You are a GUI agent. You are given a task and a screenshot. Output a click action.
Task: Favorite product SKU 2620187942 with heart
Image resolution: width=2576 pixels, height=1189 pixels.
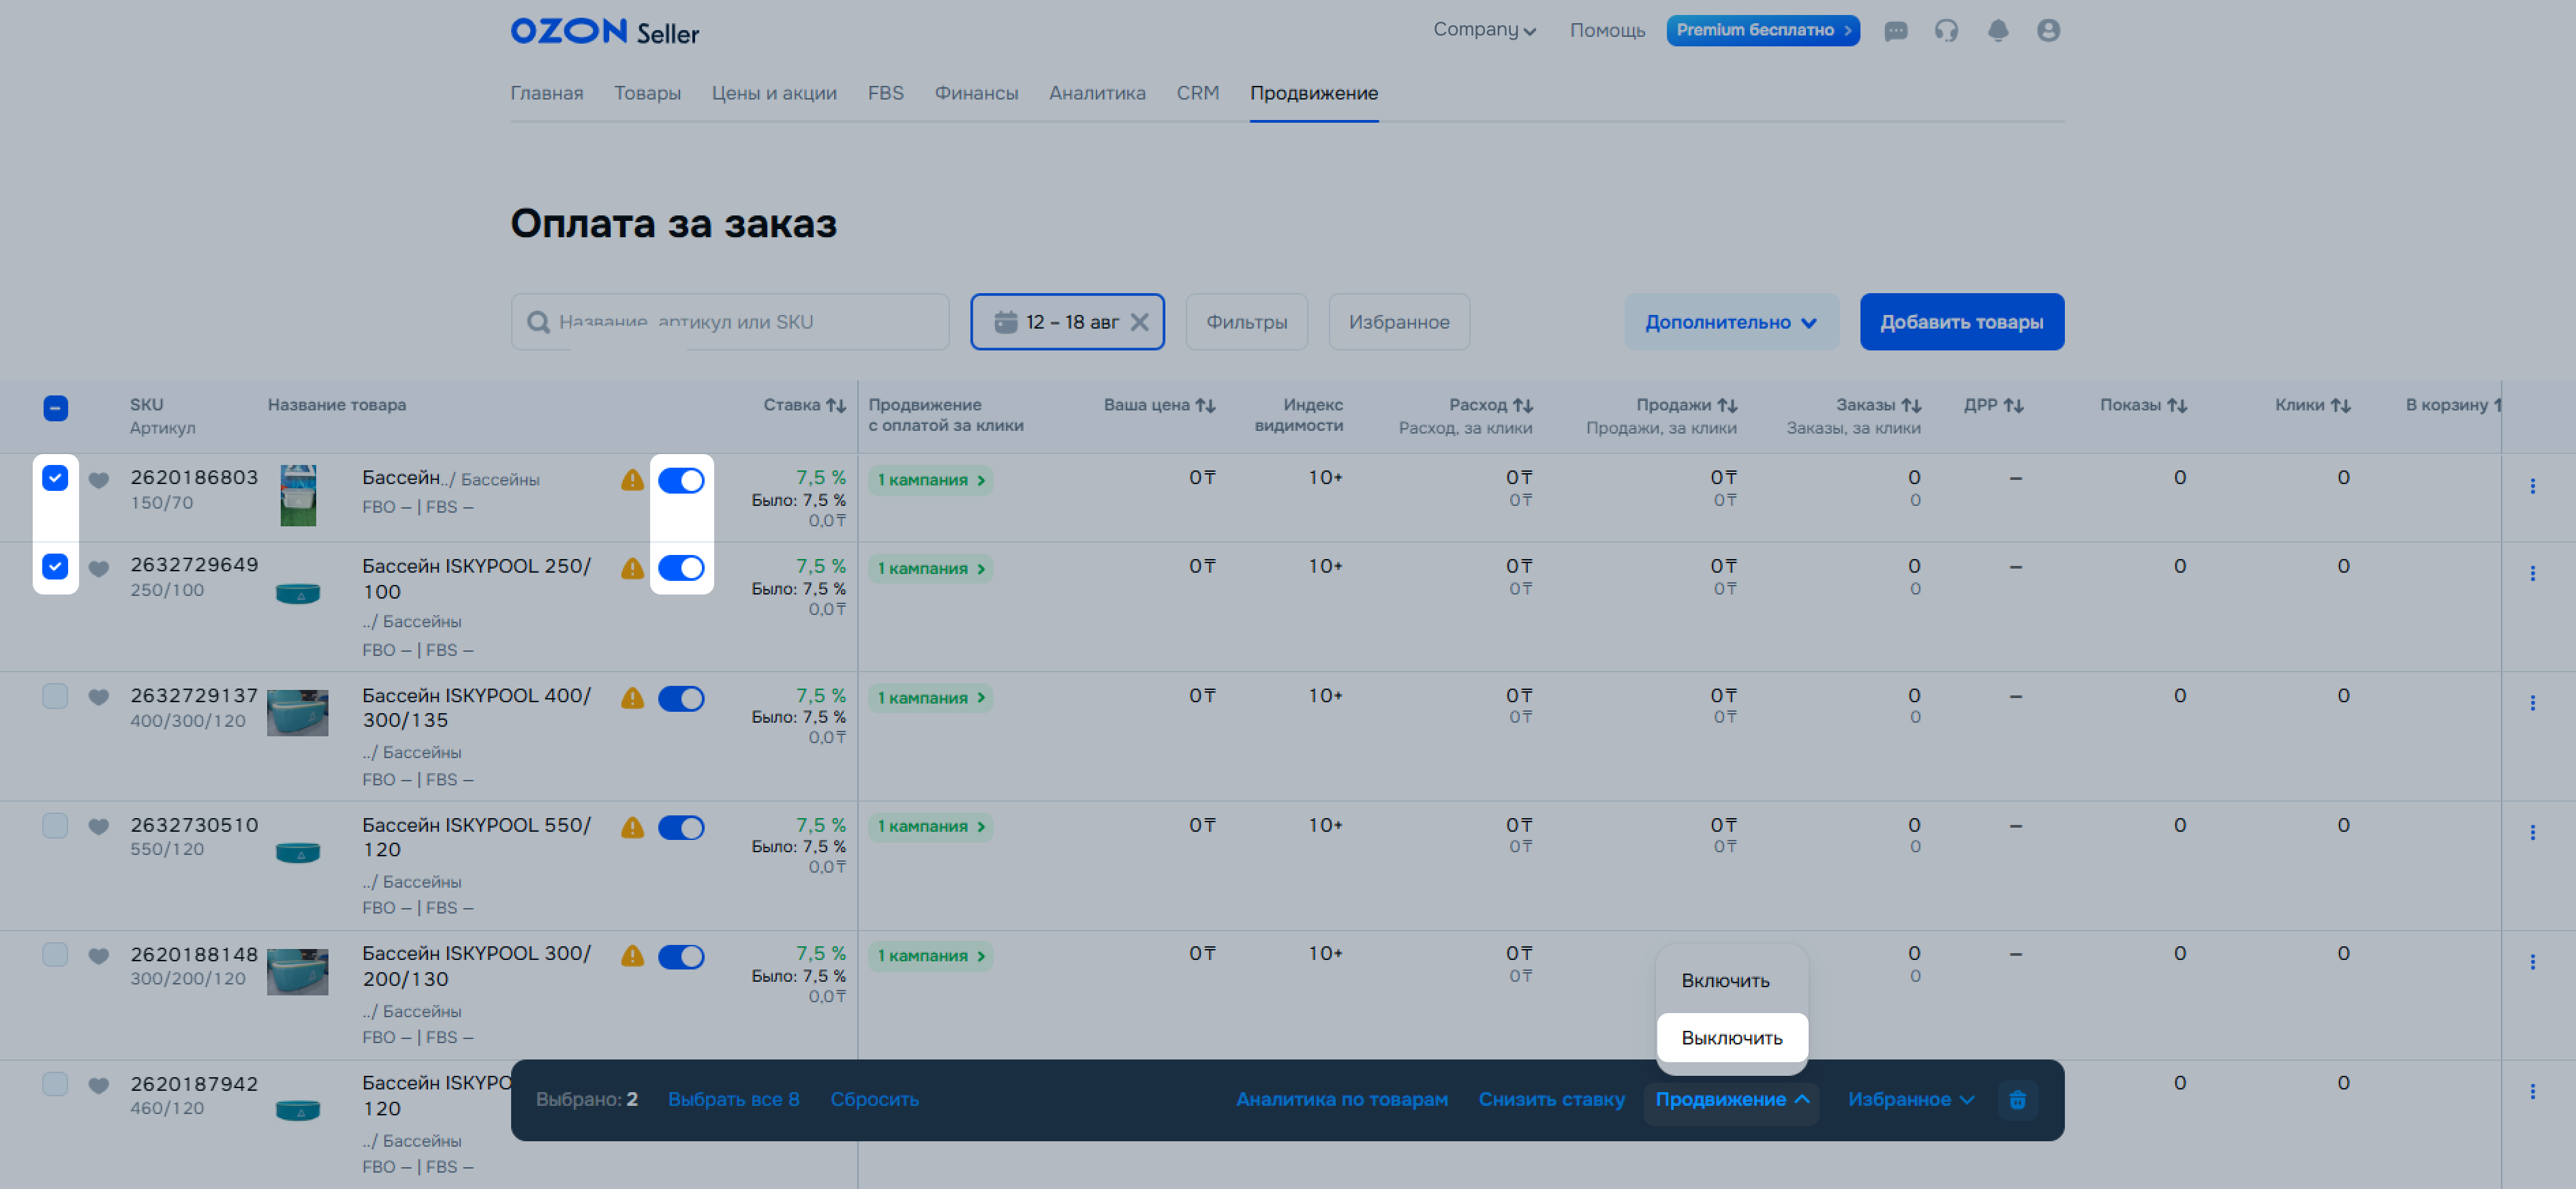pyautogui.click(x=98, y=1085)
